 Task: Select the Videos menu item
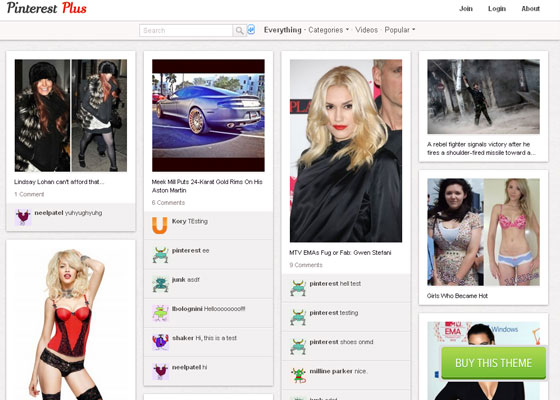pyautogui.click(x=366, y=30)
